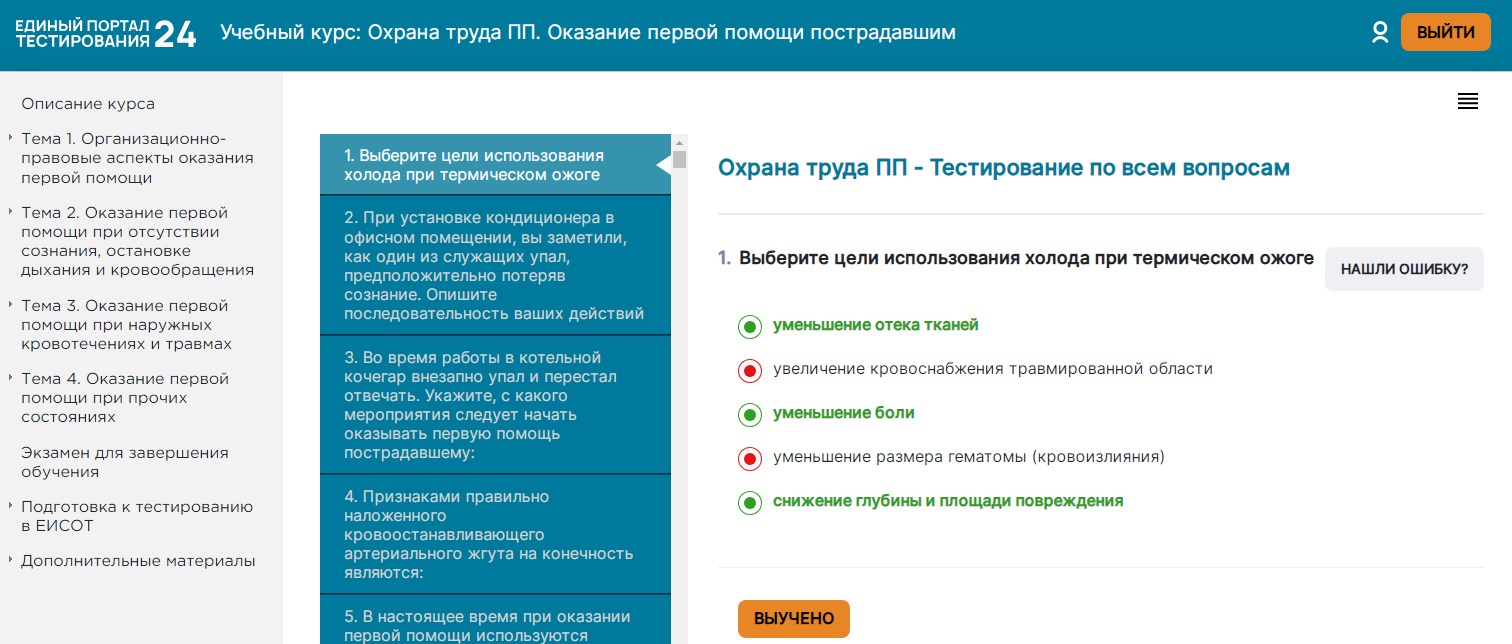1512x644 pixels.
Task: Open the hamburger menu icon
Action: (x=1467, y=101)
